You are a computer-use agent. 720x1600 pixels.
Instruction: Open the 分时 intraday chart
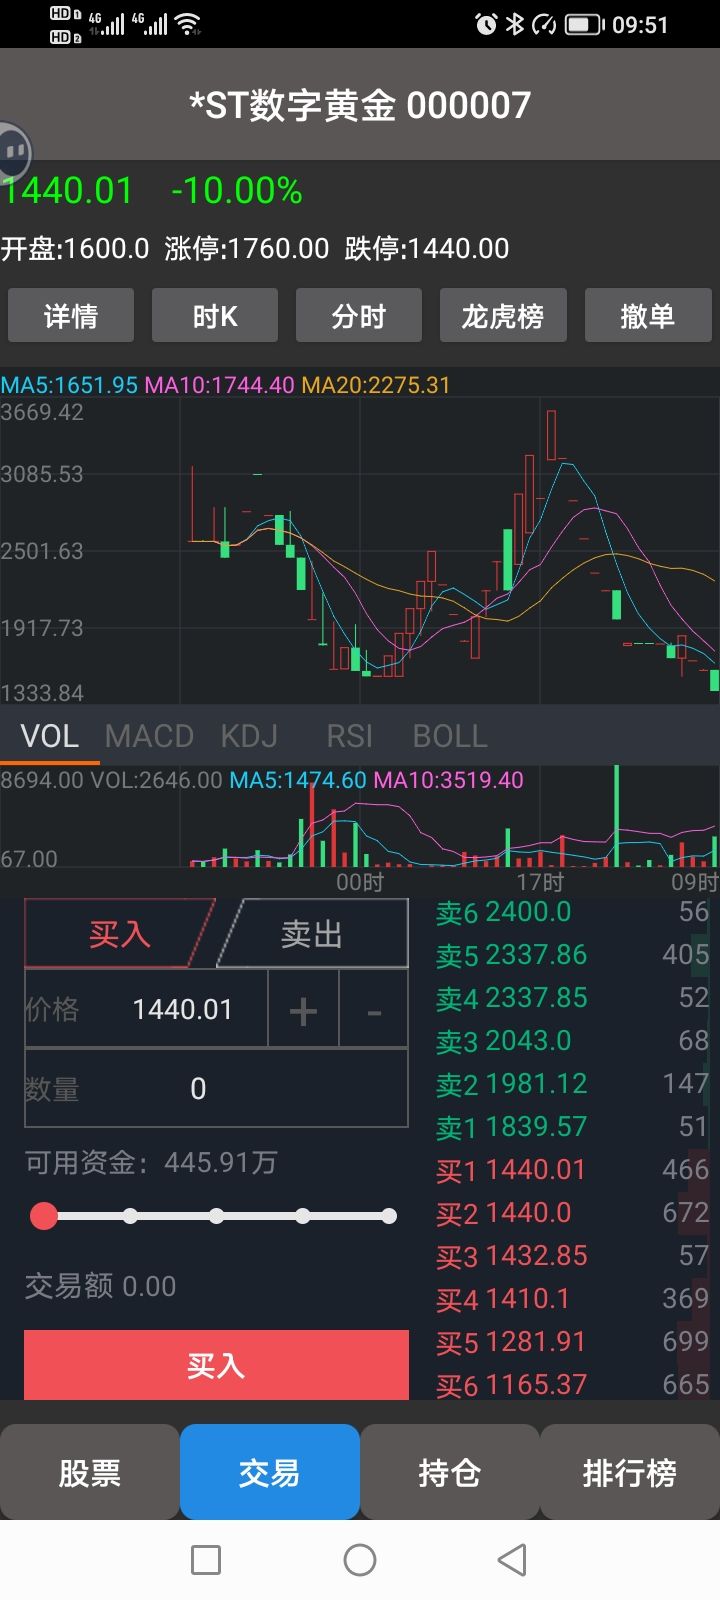click(x=359, y=316)
